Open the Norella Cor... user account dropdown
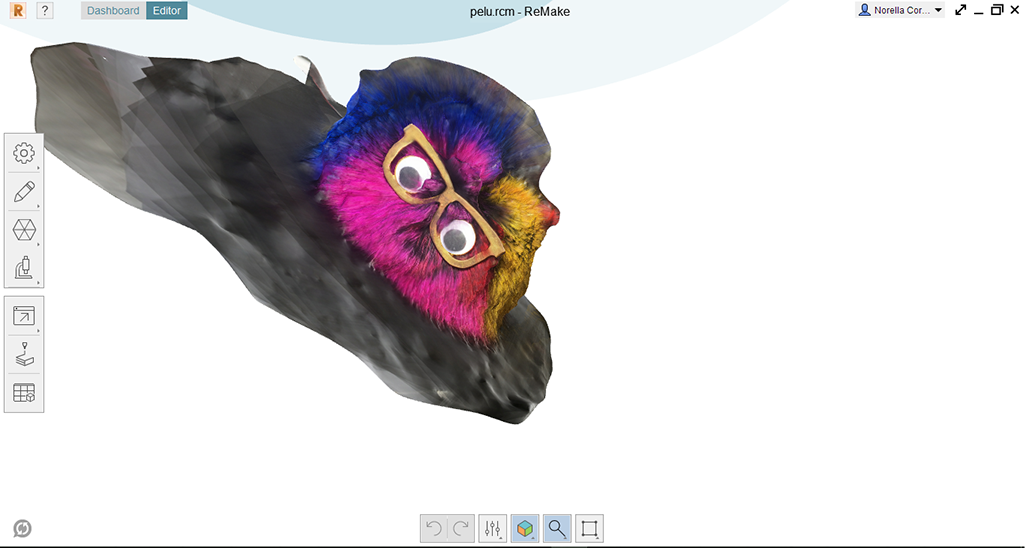Viewport: 1026px width, 548px height. 900,10
